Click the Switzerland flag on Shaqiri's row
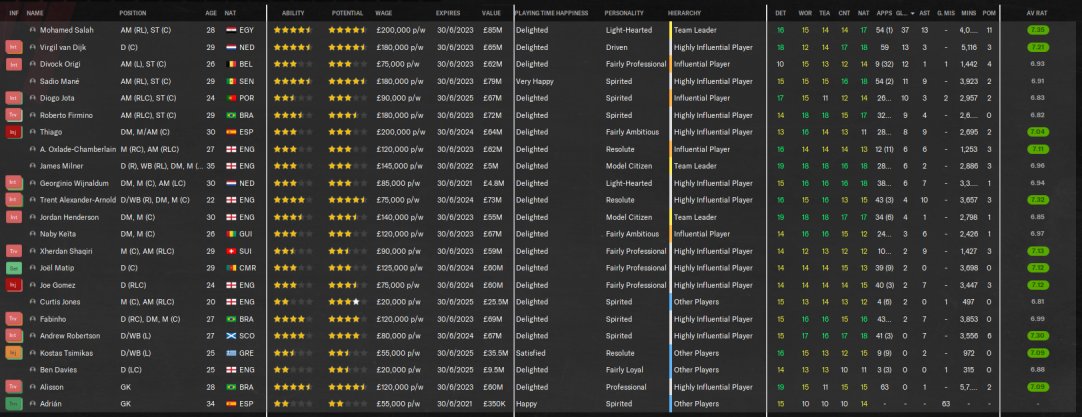 click(230, 251)
